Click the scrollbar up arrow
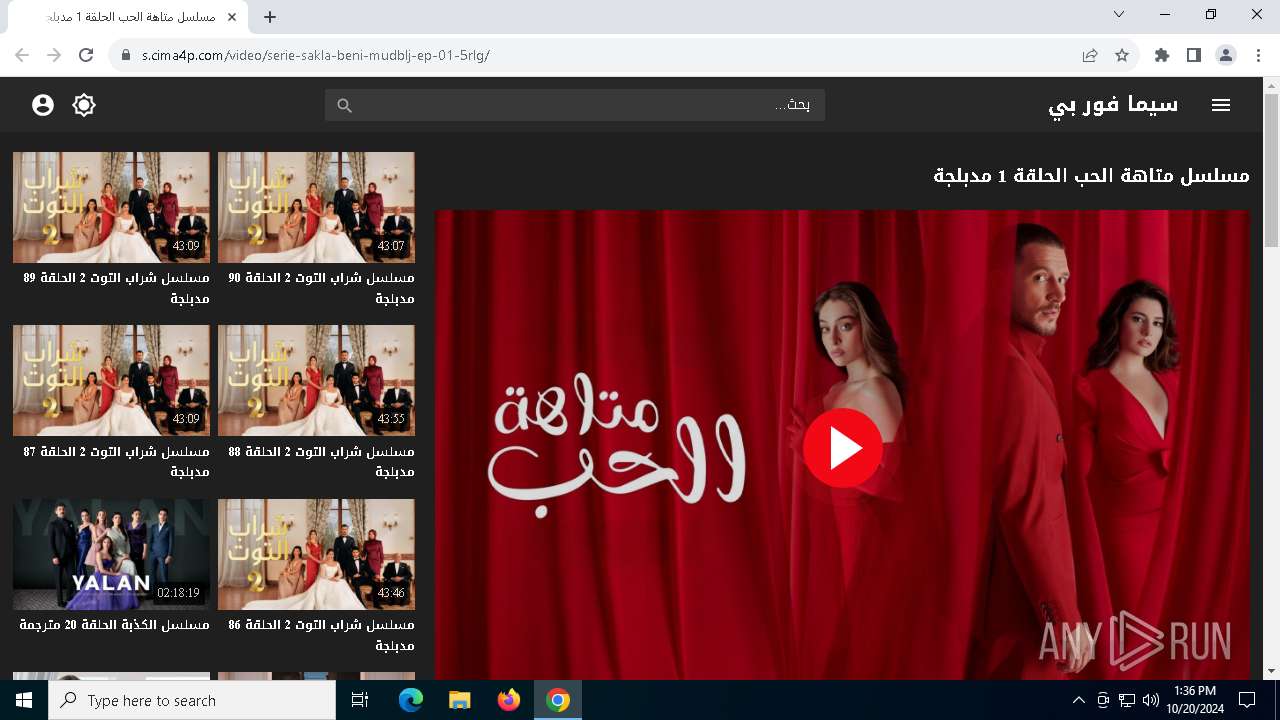Screen dimensions: 1280x720 point(1272,86)
